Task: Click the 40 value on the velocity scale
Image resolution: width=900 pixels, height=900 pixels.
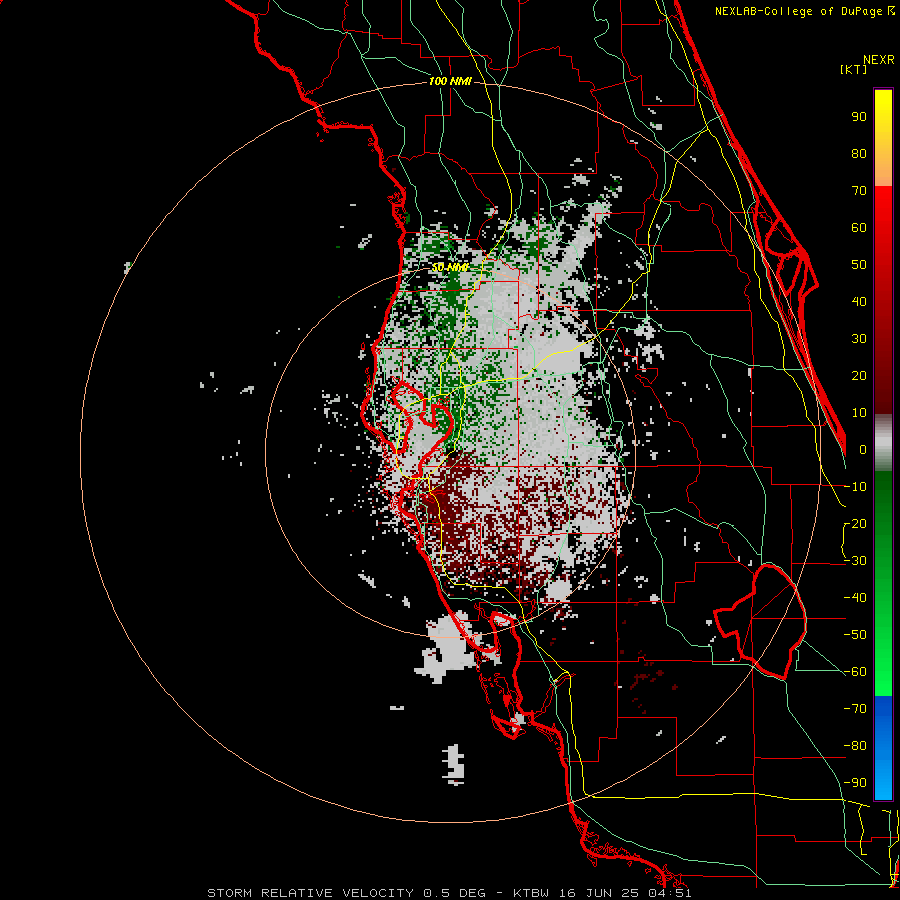Action: 859,302
